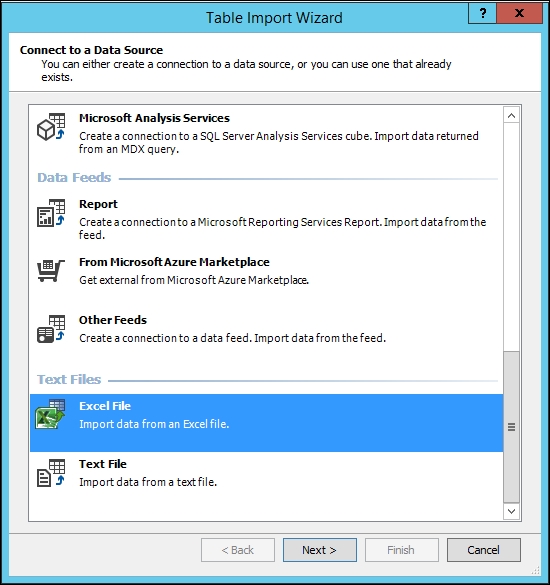Click 'Import data from an Excel file.' description

point(154,424)
